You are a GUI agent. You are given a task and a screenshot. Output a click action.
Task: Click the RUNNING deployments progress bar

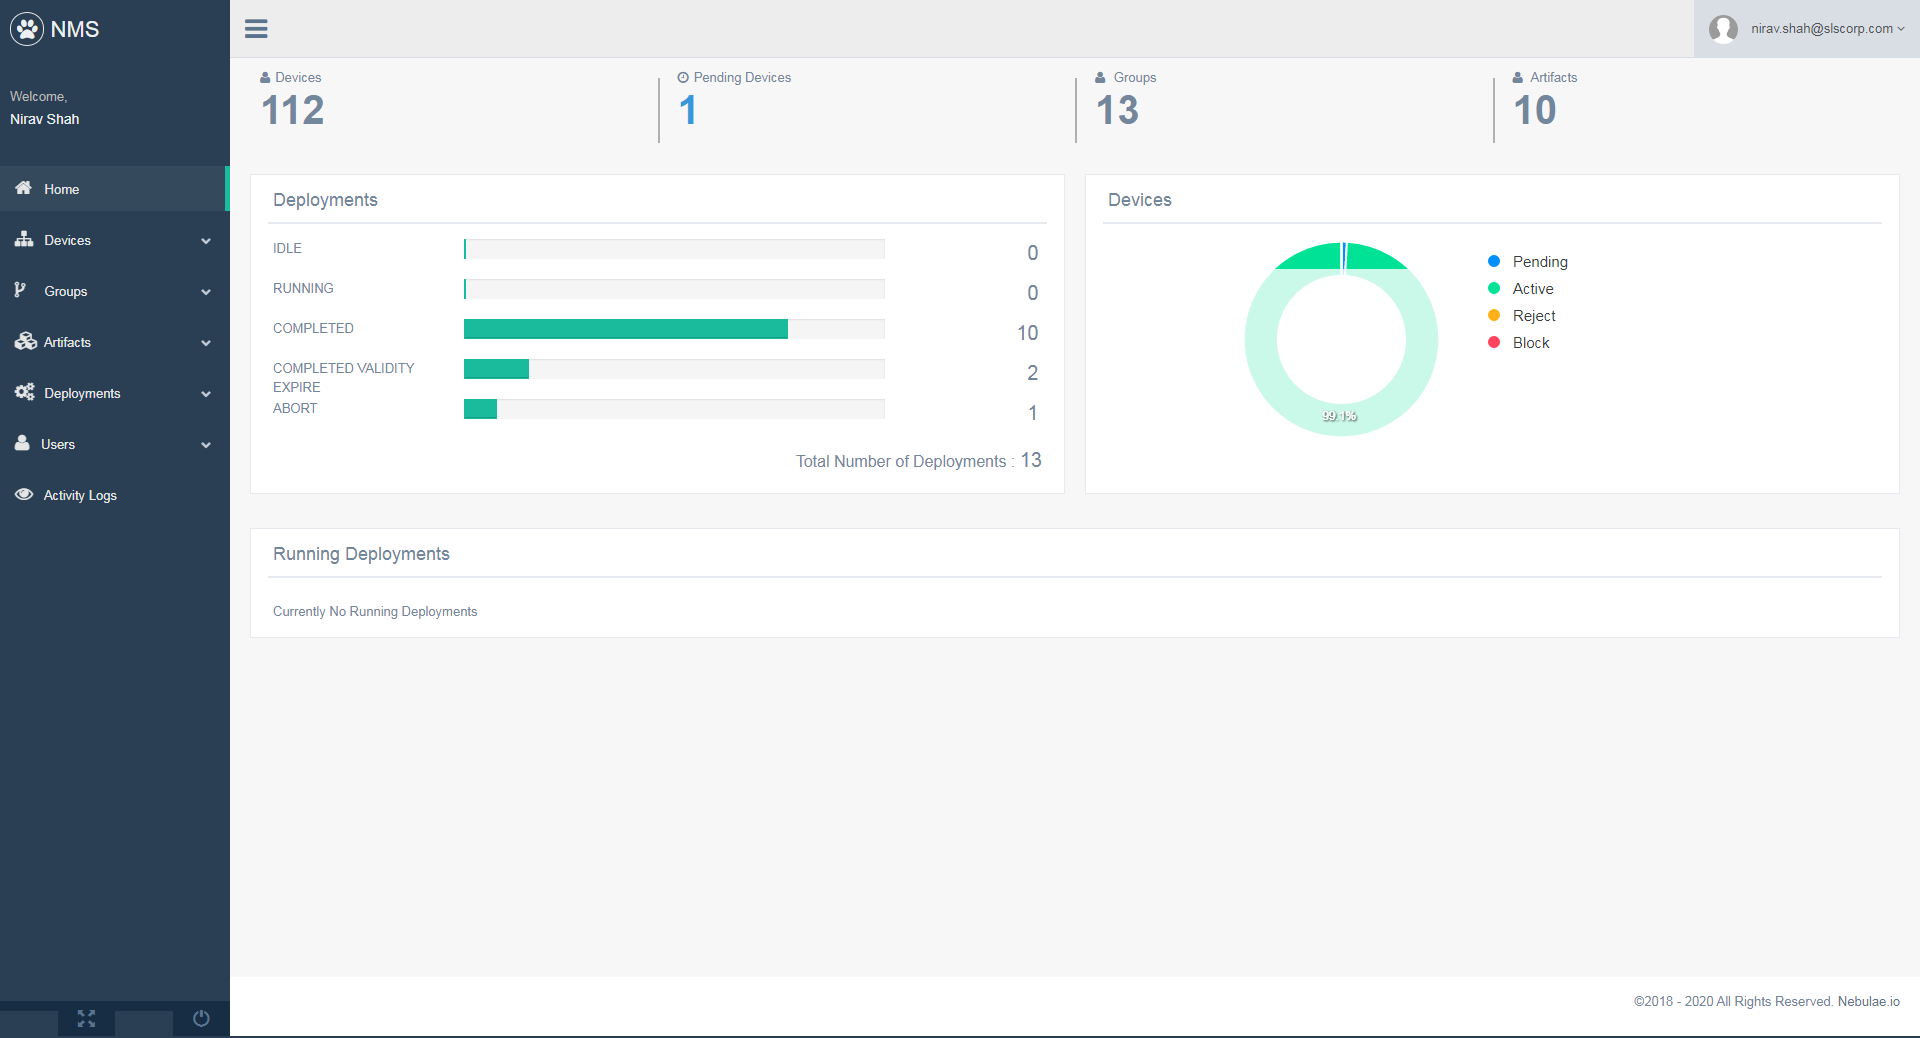[674, 289]
